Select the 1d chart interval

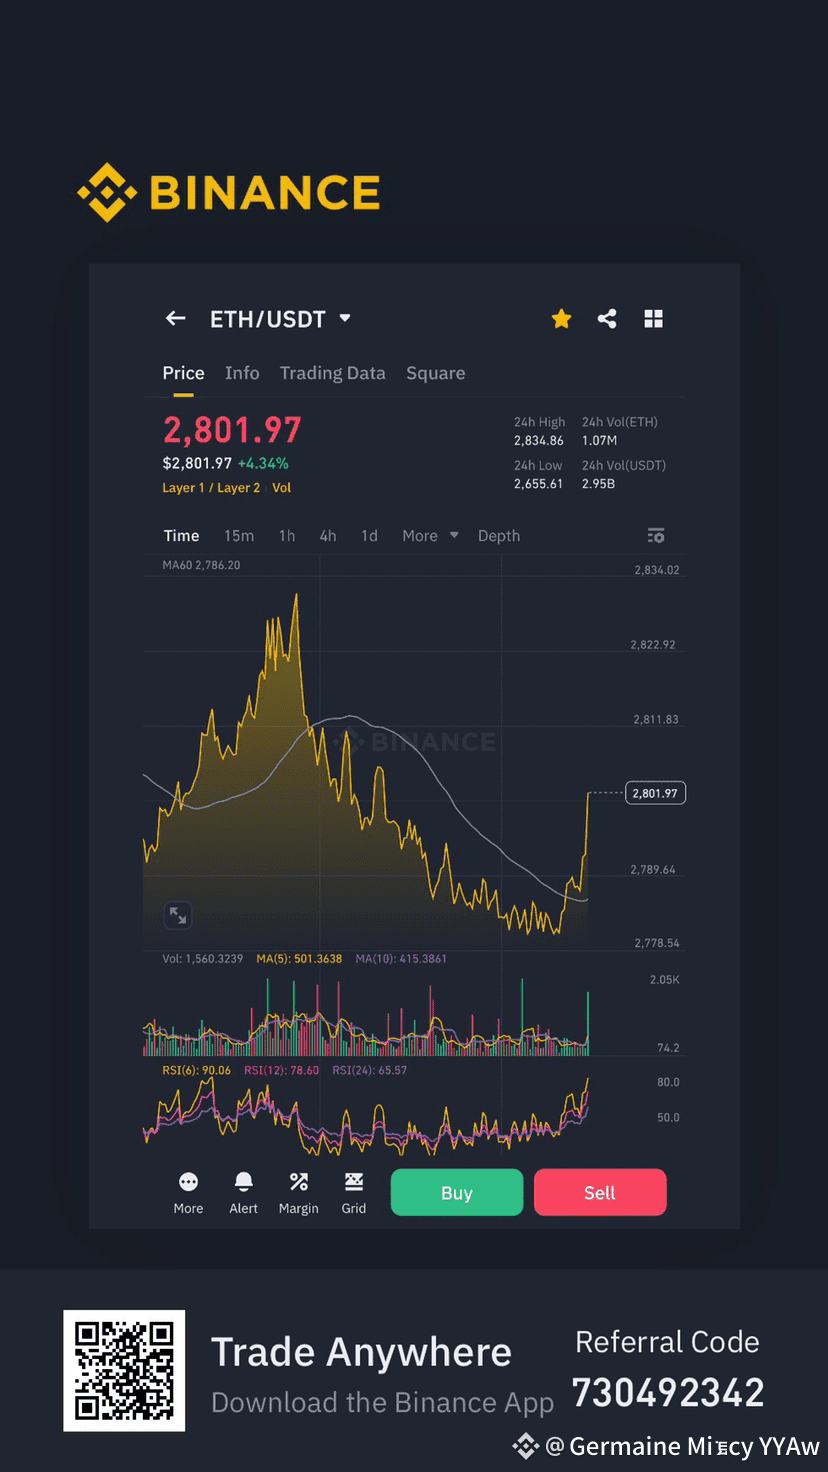369,536
